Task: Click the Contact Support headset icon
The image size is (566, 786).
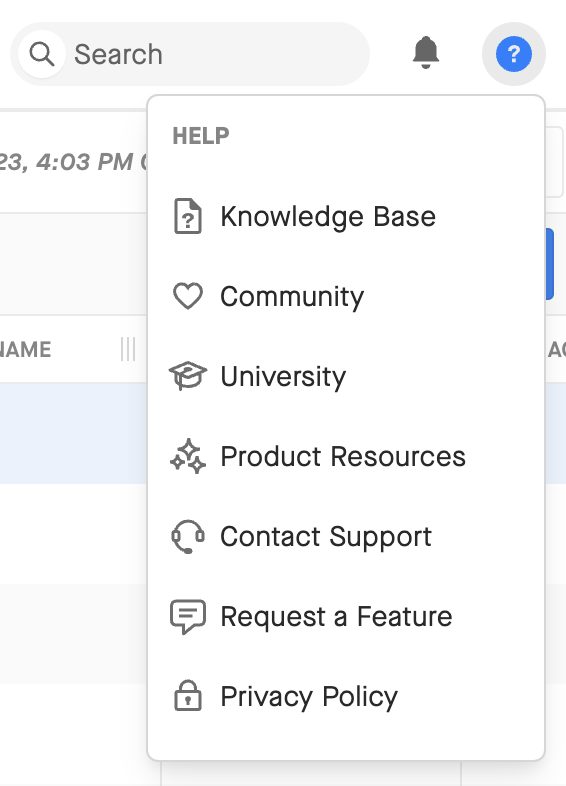Action: [x=187, y=536]
